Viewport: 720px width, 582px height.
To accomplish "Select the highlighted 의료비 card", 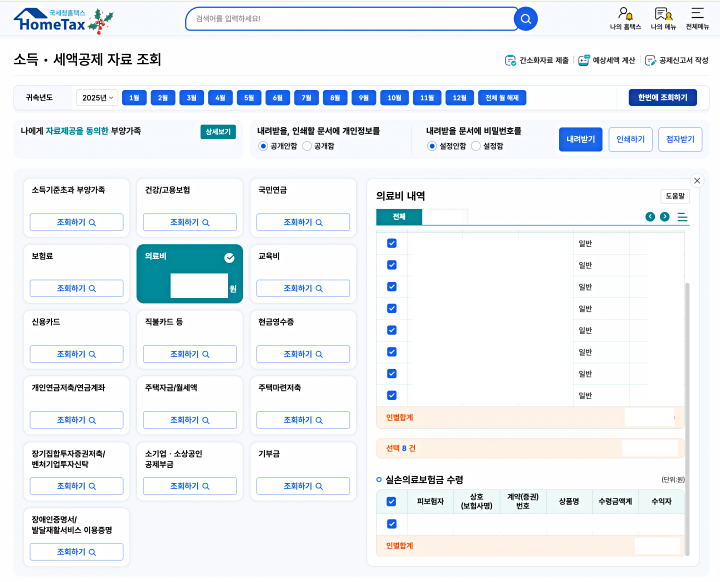I will (x=190, y=274).
